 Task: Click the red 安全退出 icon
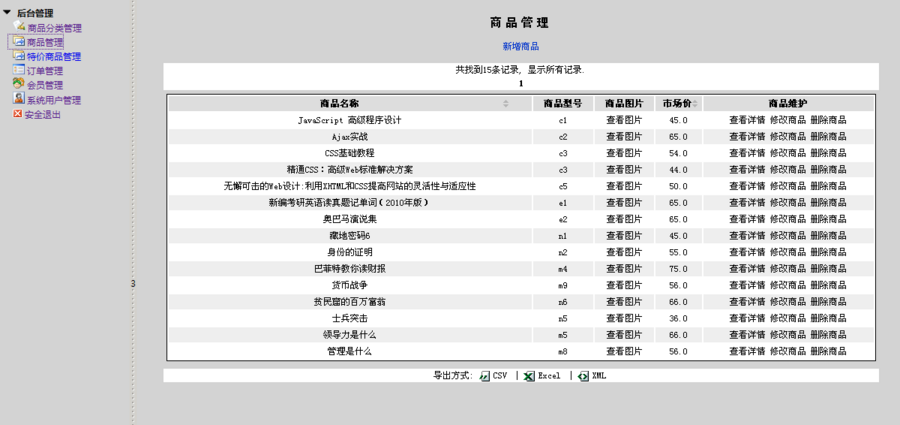tap(17, 114)
